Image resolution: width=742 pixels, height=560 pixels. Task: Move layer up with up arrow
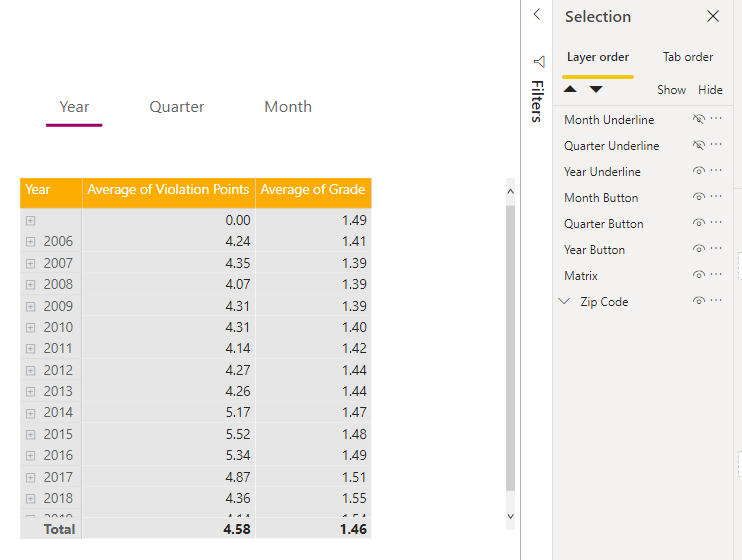pos(570,89)
